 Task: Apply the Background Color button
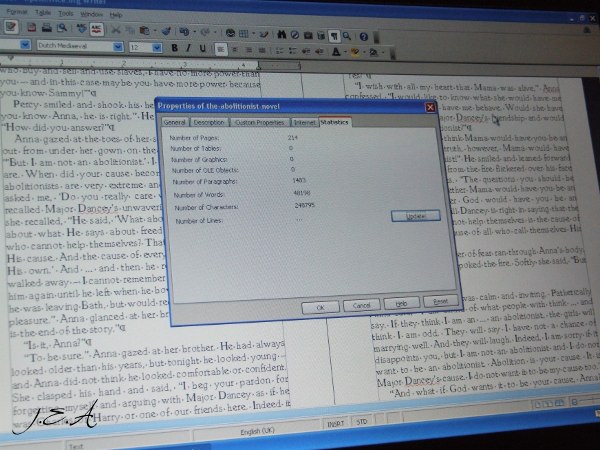(x=373, y=52)
